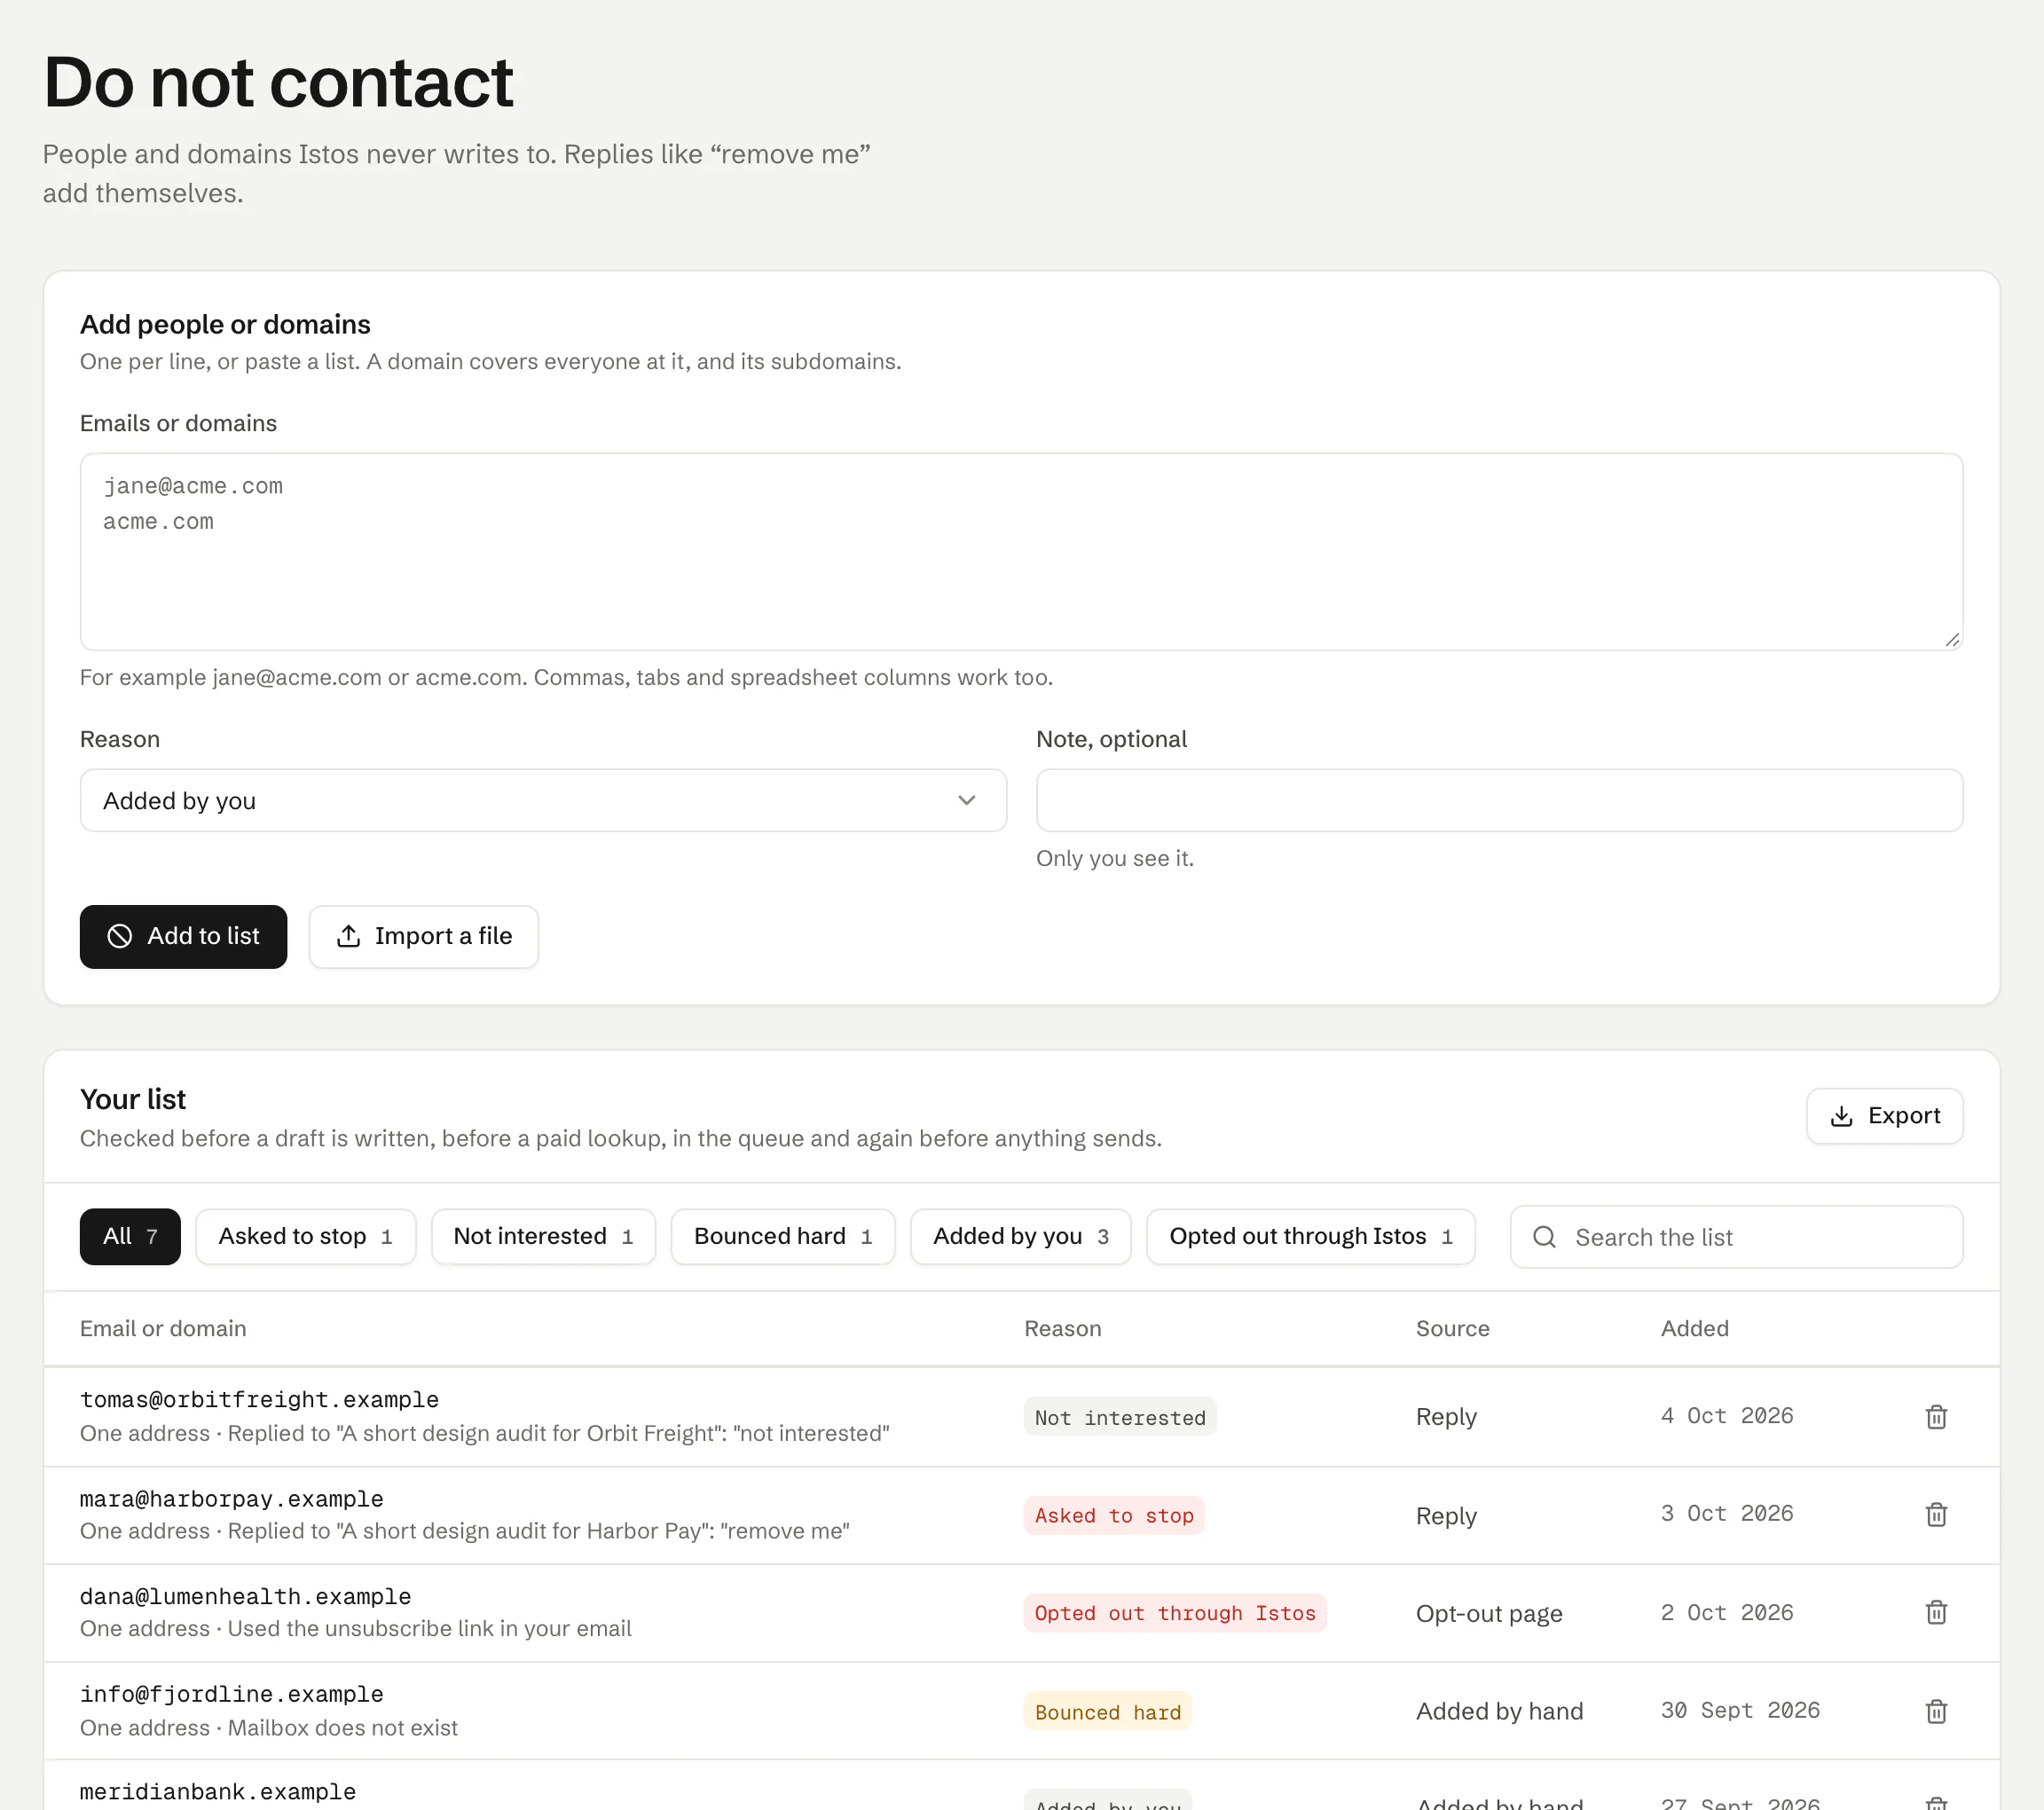Click the 4 Oct 2026 date
The image size is (2044, 1810).
1727,1416
